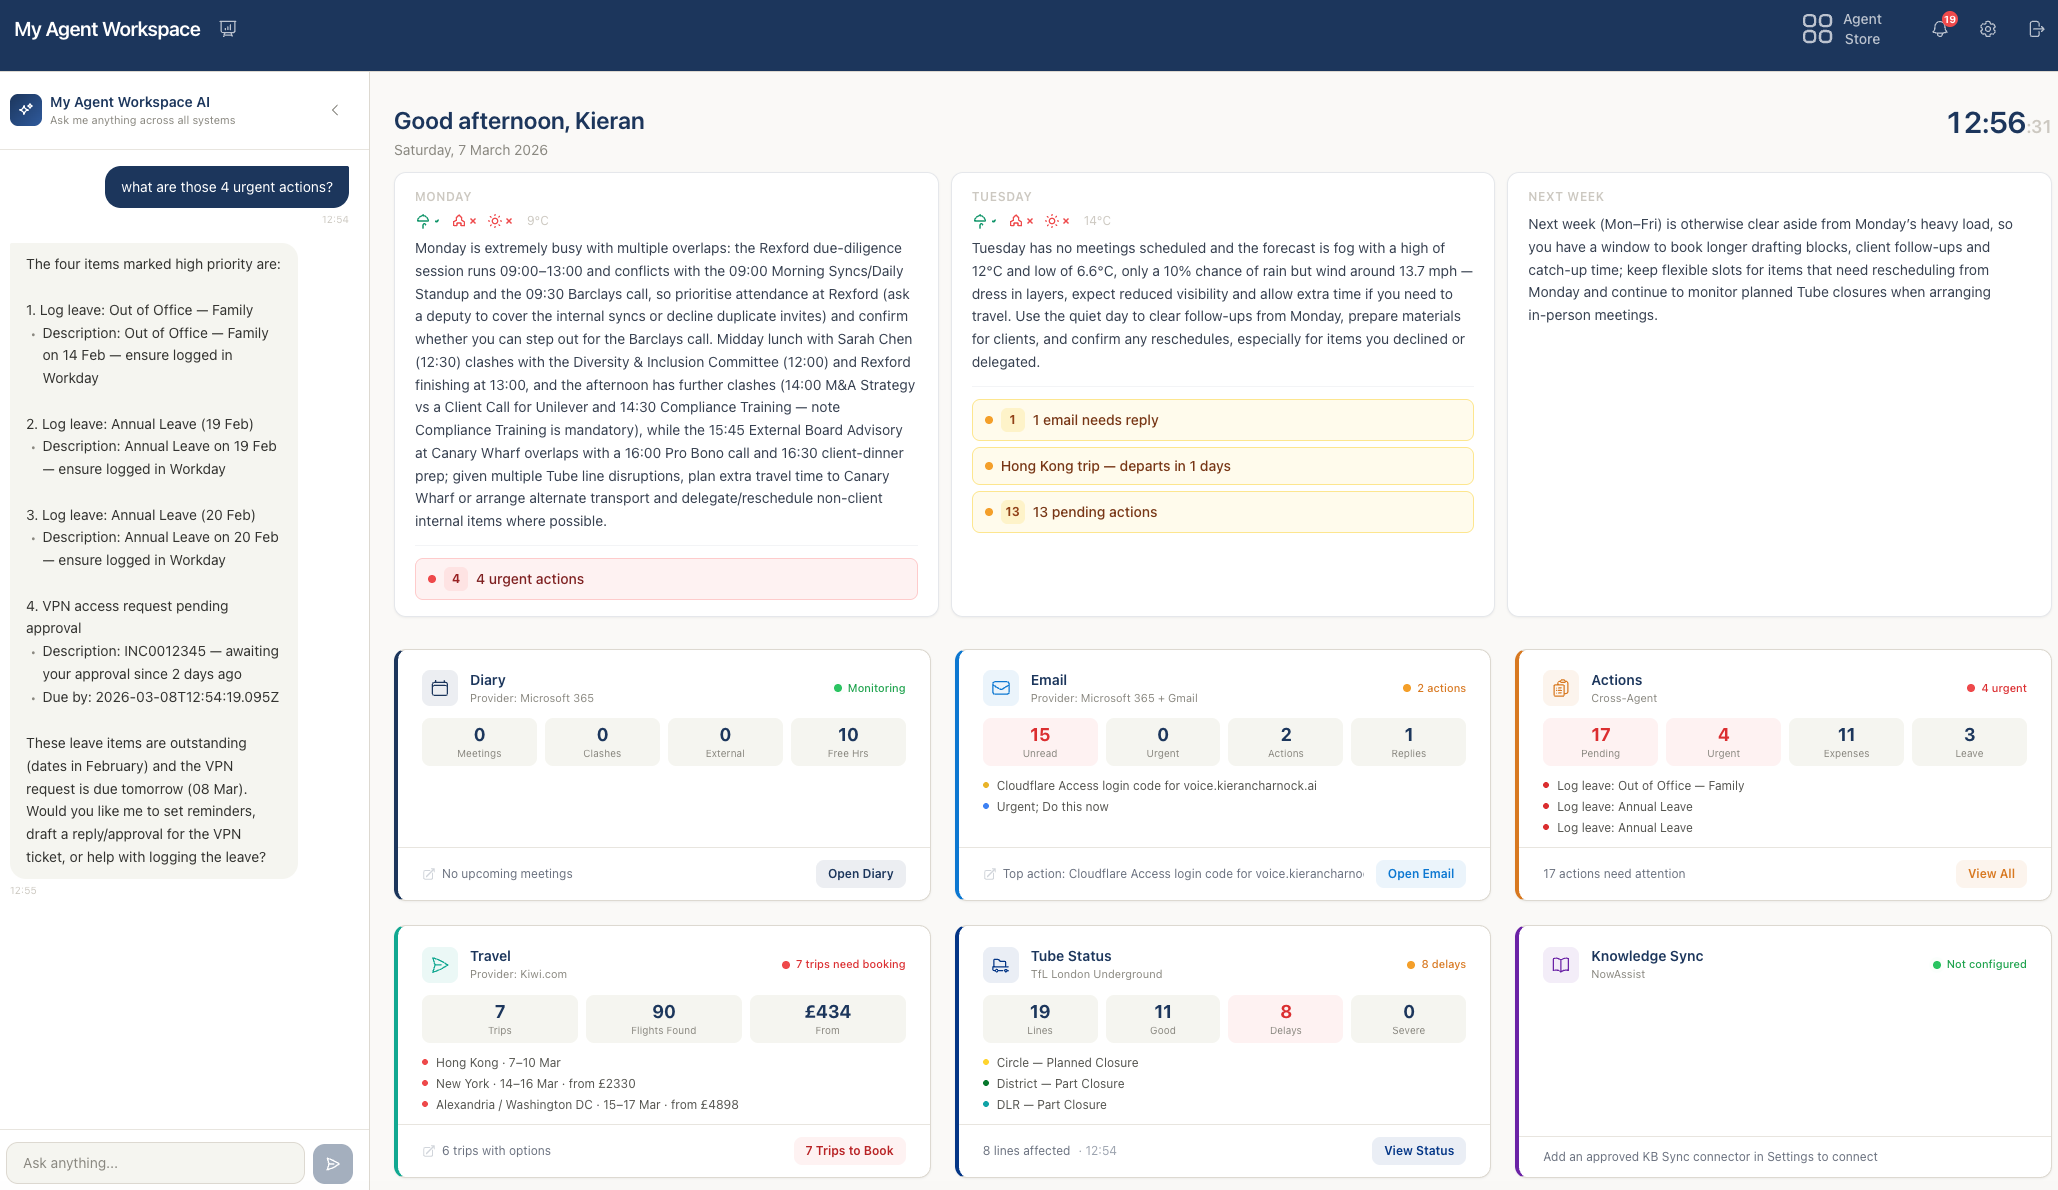Open the Agent Store

(1843, 29)
